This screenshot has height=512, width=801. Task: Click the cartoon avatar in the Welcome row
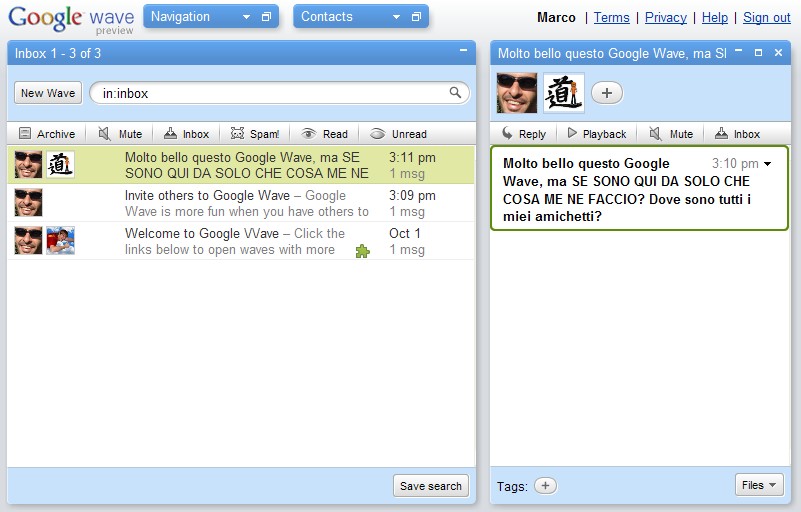pyautogui.click(x=60, y=240)
